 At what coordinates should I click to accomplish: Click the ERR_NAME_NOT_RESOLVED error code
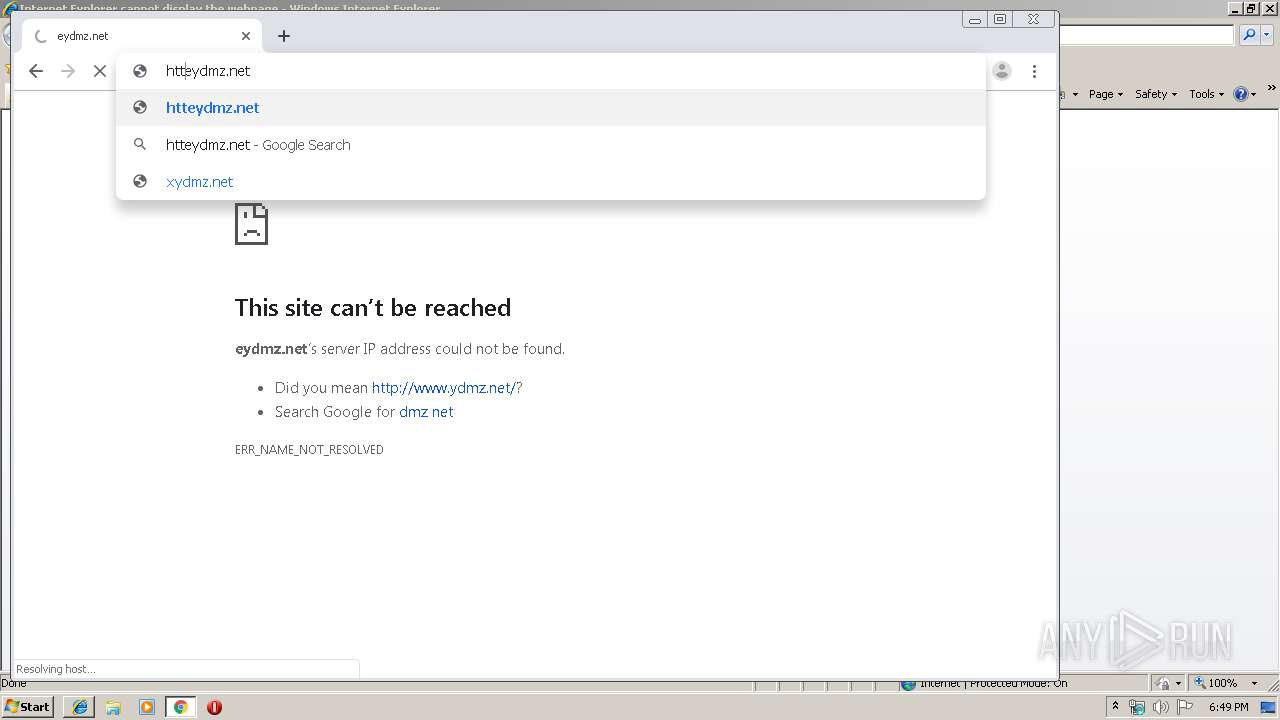pyautogui.click(x=309, y=450)
